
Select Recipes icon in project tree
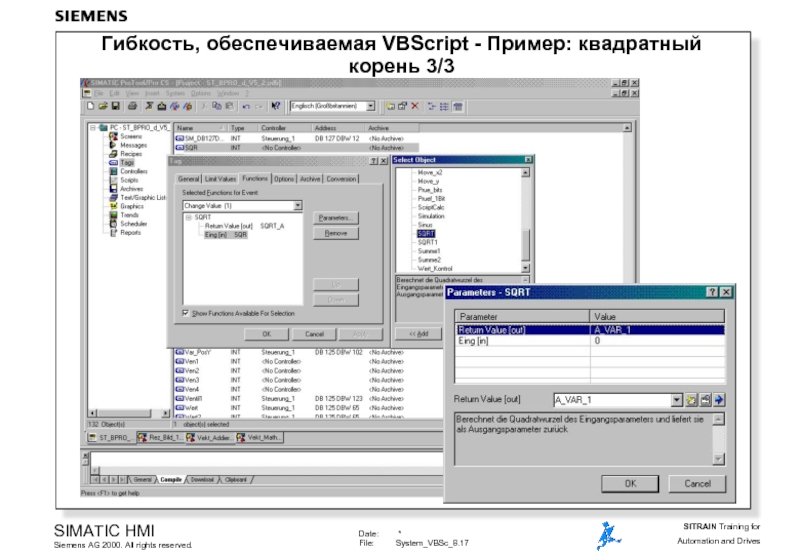pos(113,154)
